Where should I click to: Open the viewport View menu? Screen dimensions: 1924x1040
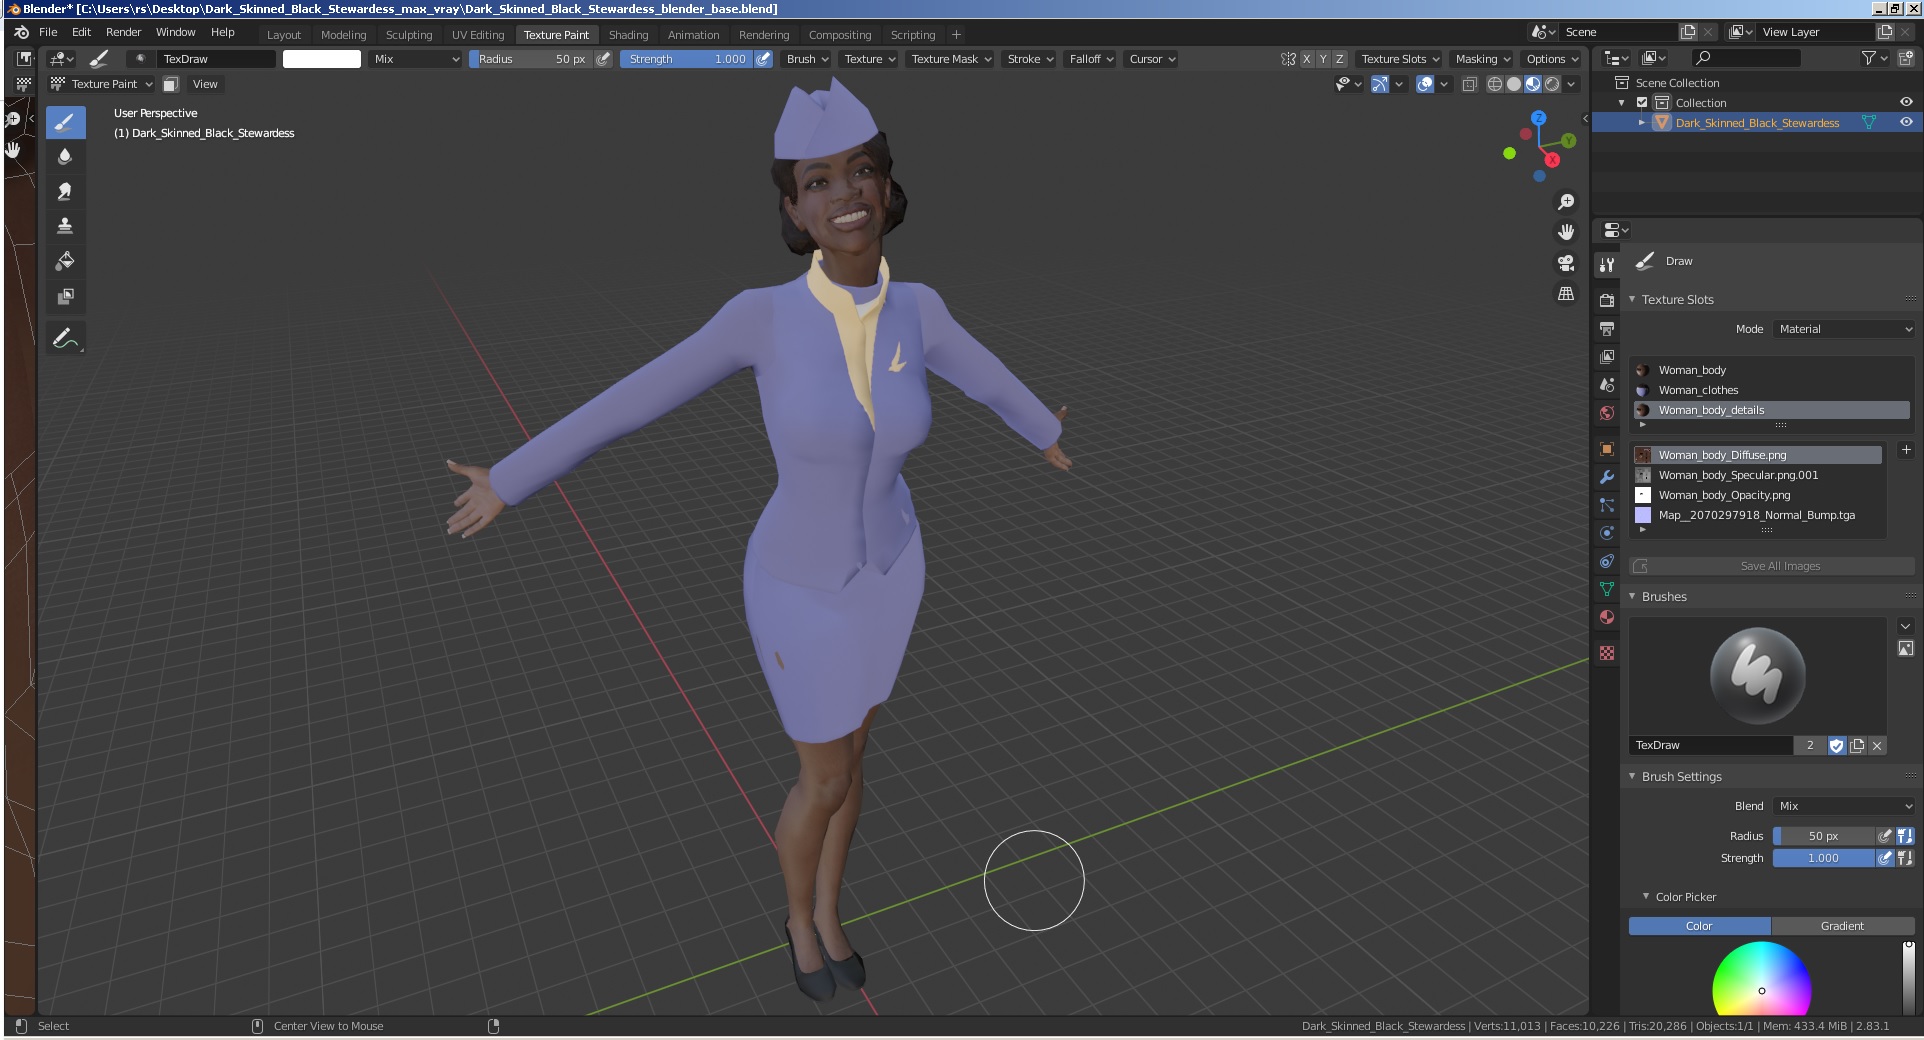tap(205, 84)
